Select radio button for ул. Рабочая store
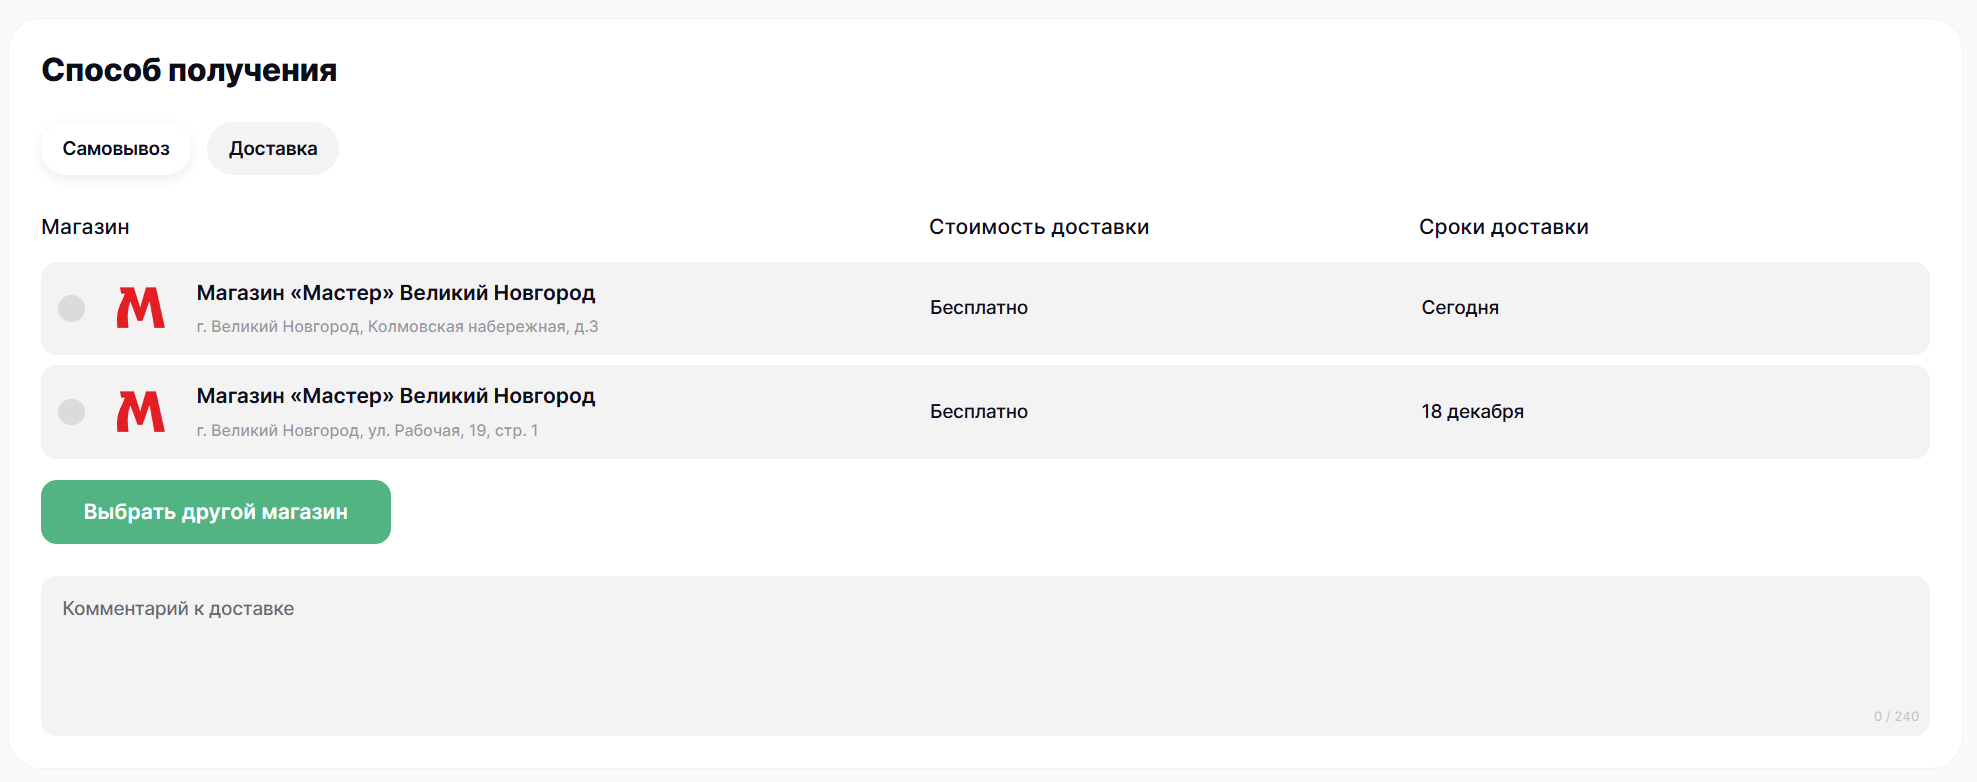Image resolution: width=1977 pixels, height=782 pixels. 72,412
